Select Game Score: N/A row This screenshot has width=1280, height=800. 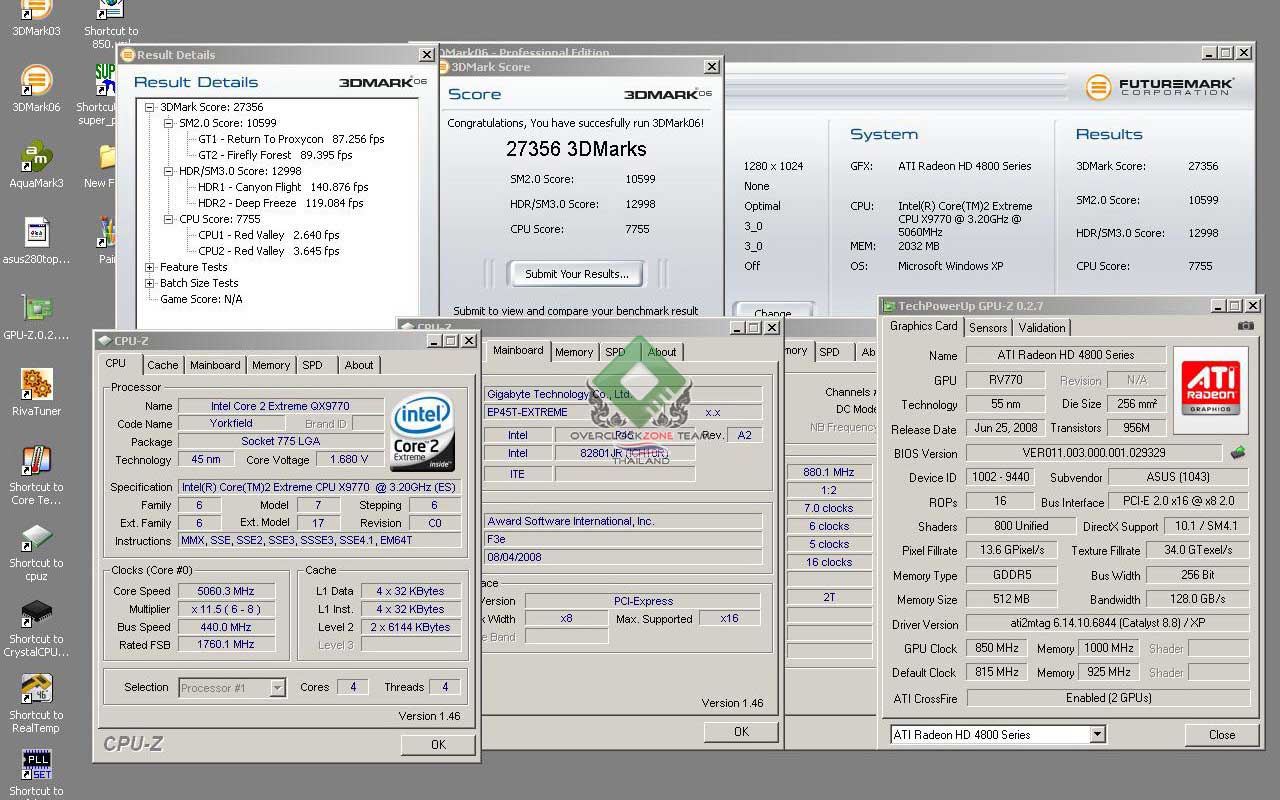201,299
